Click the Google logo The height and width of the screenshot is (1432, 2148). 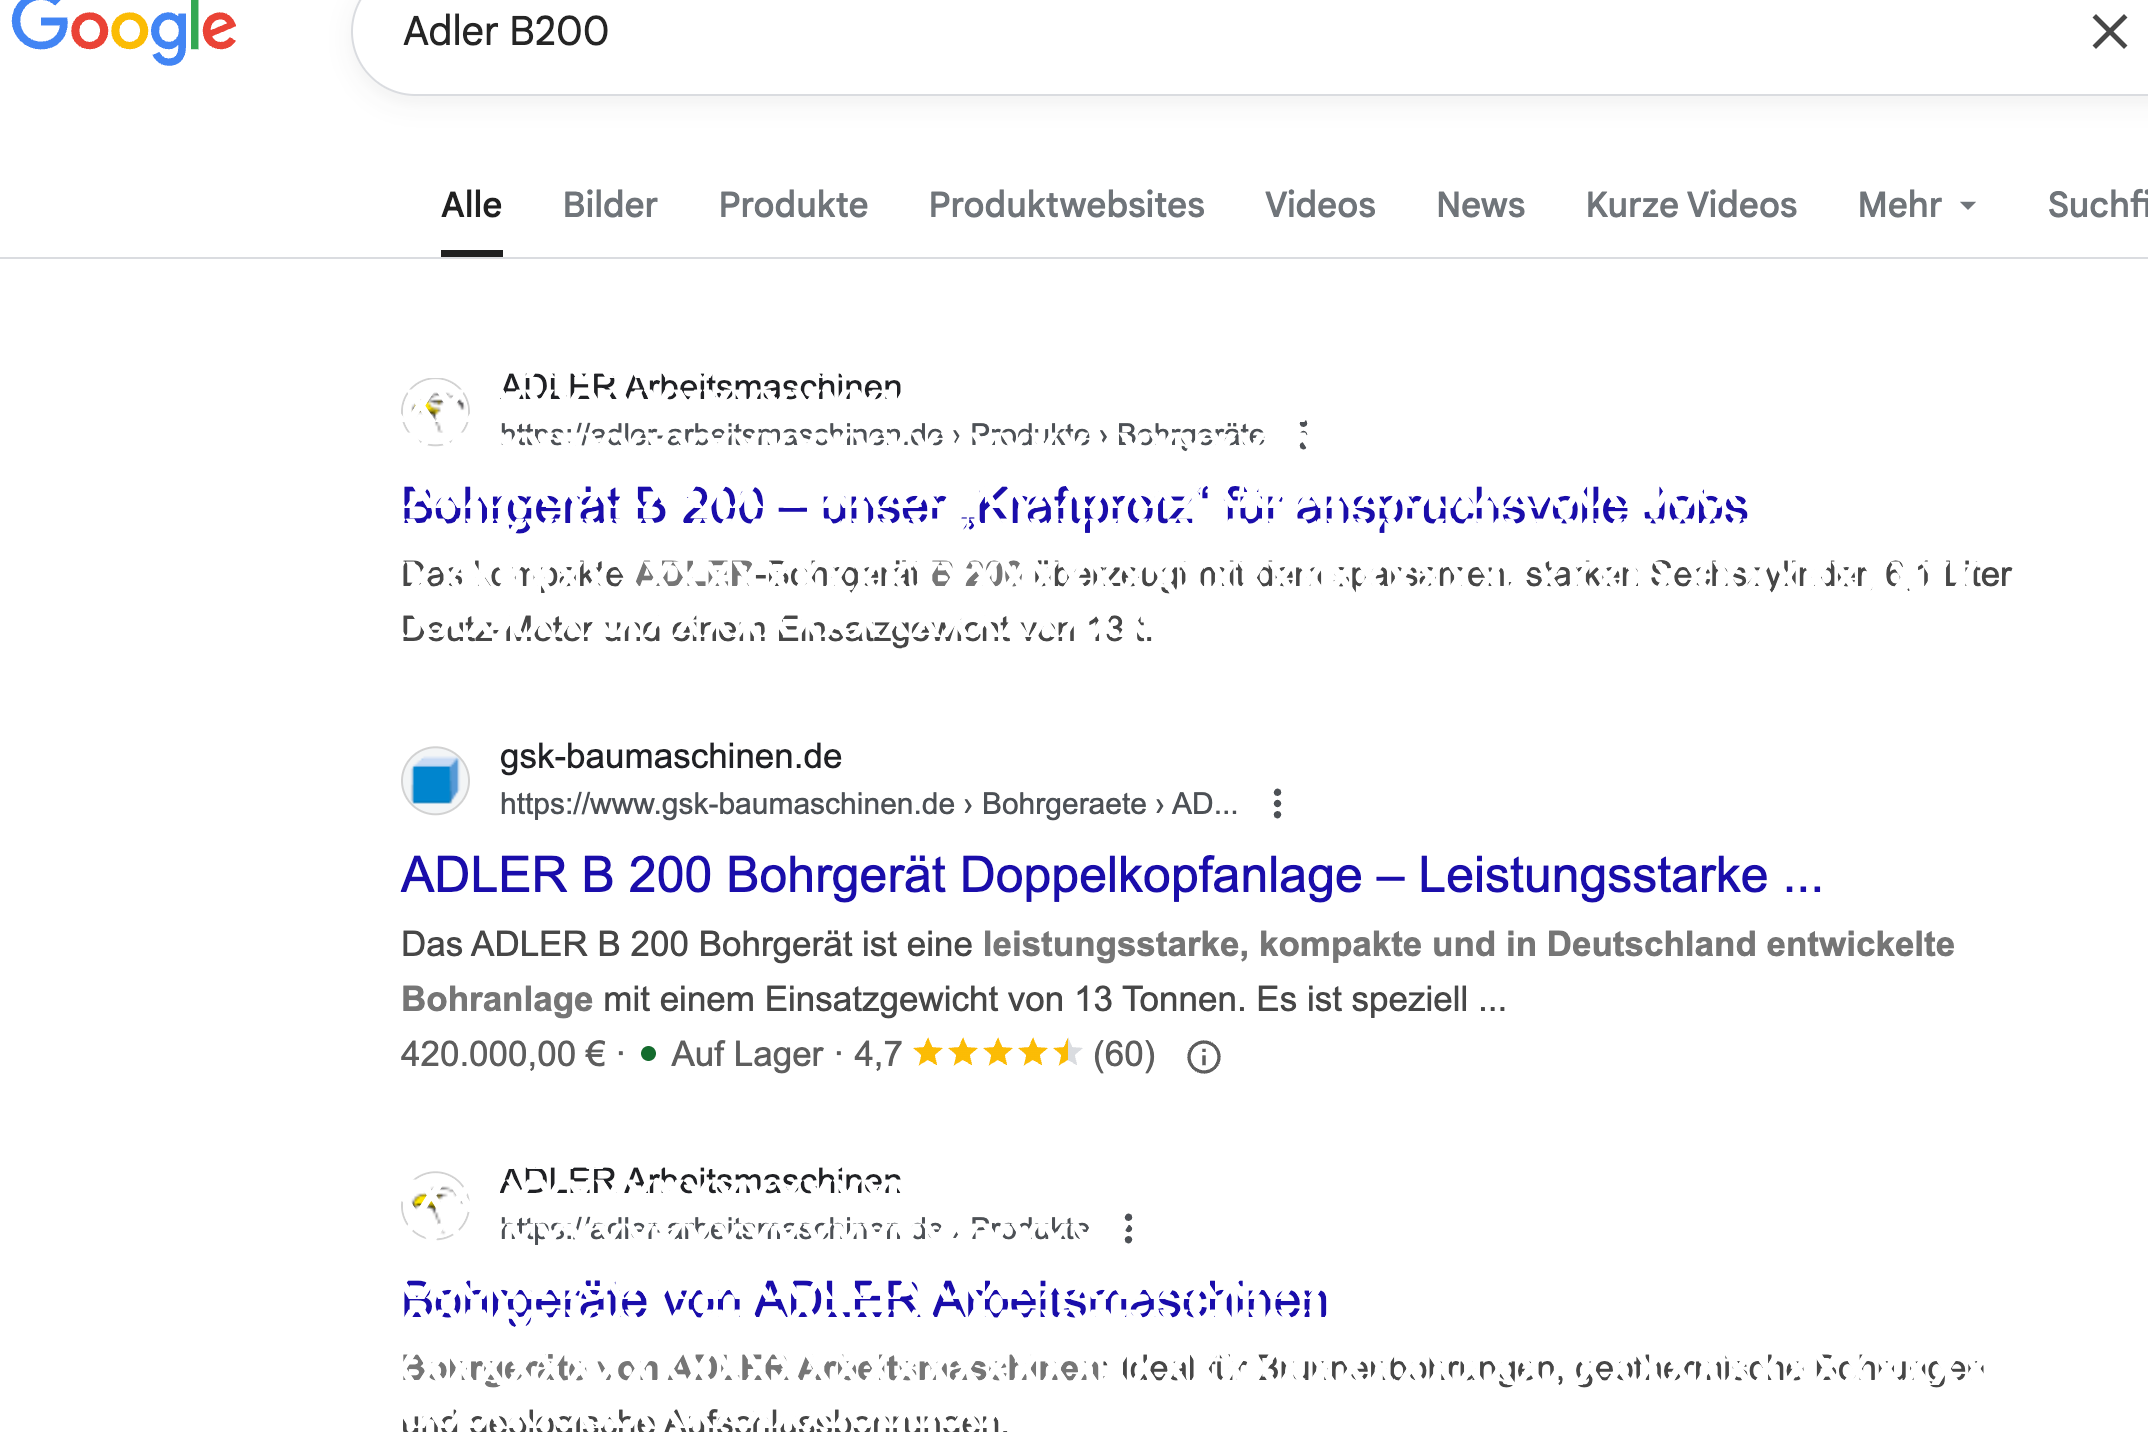tap(124, 30)
